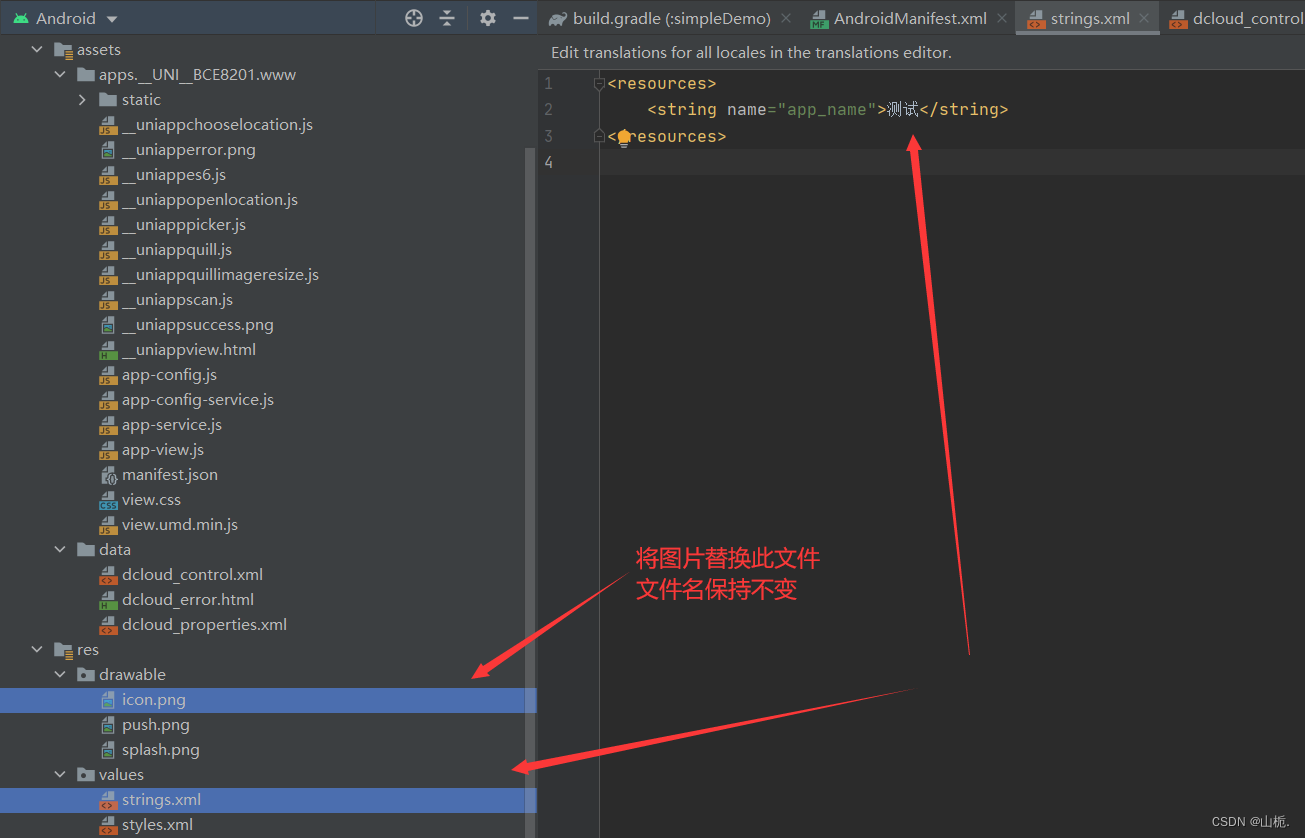Select __uniappchooselocation.js file
The width and height of the screenshot is (1305, 838).
pos(217,124)
